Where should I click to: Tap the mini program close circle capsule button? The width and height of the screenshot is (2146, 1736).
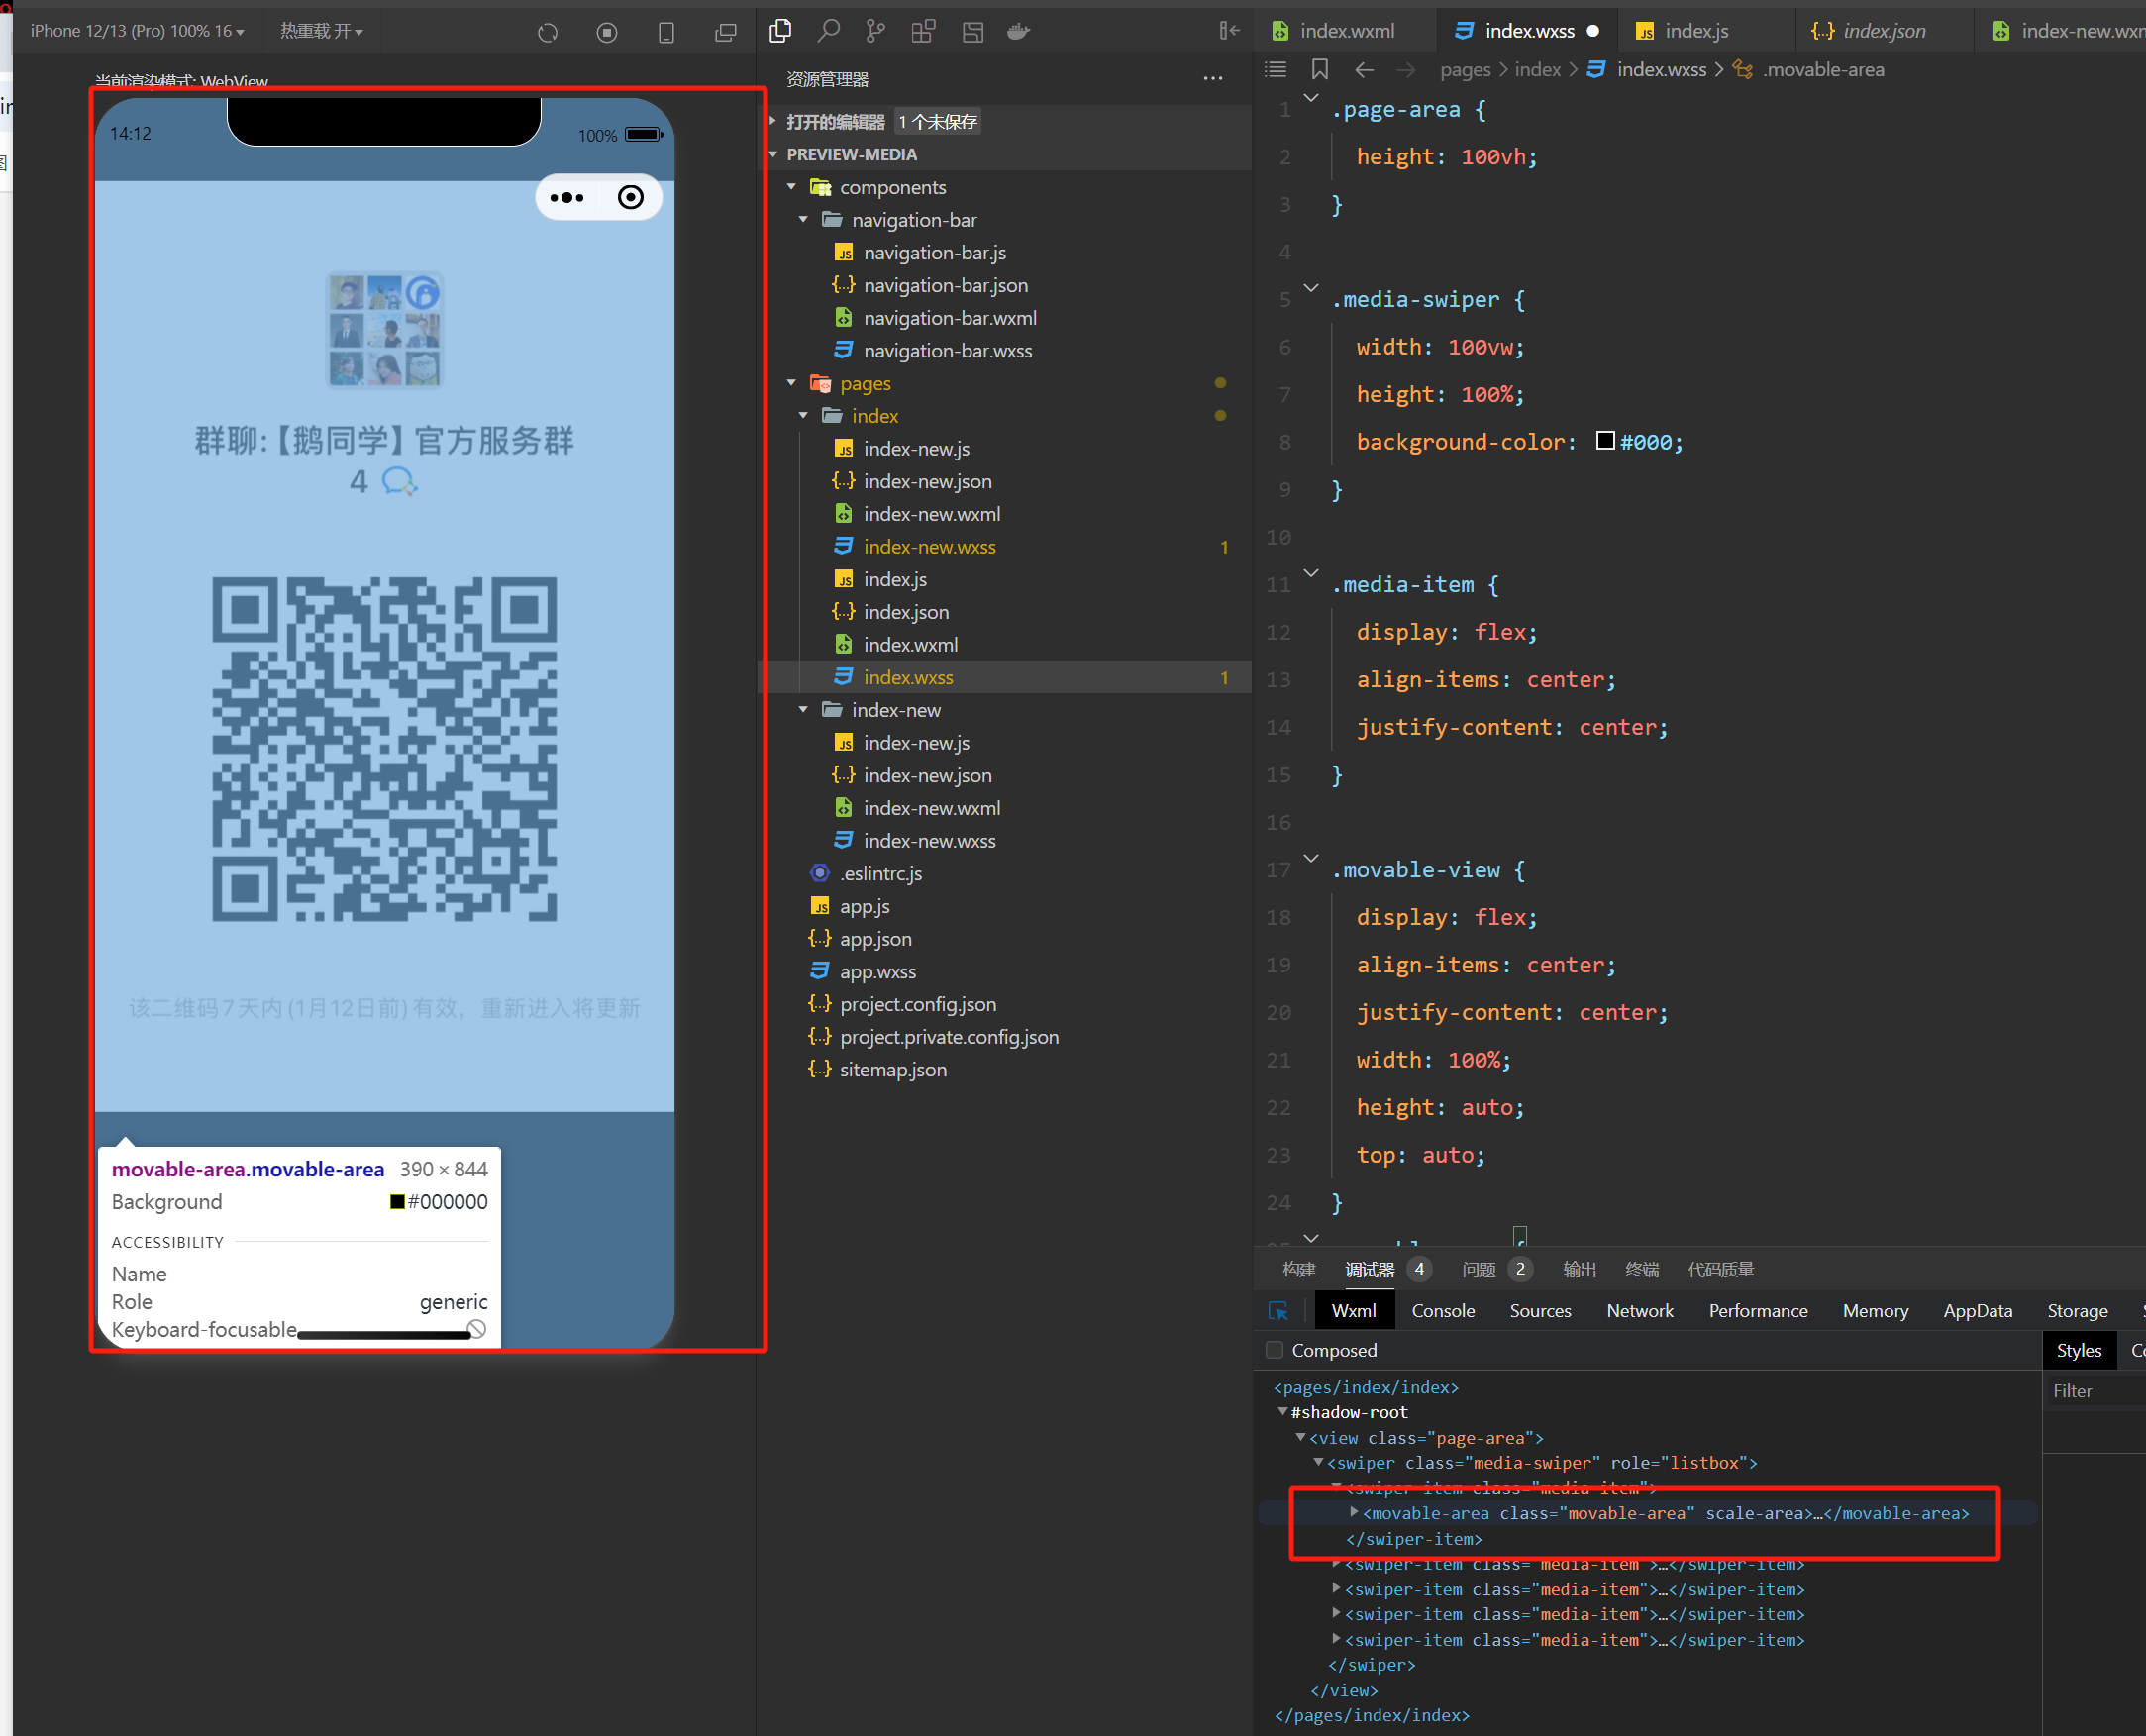coord(630,197)
